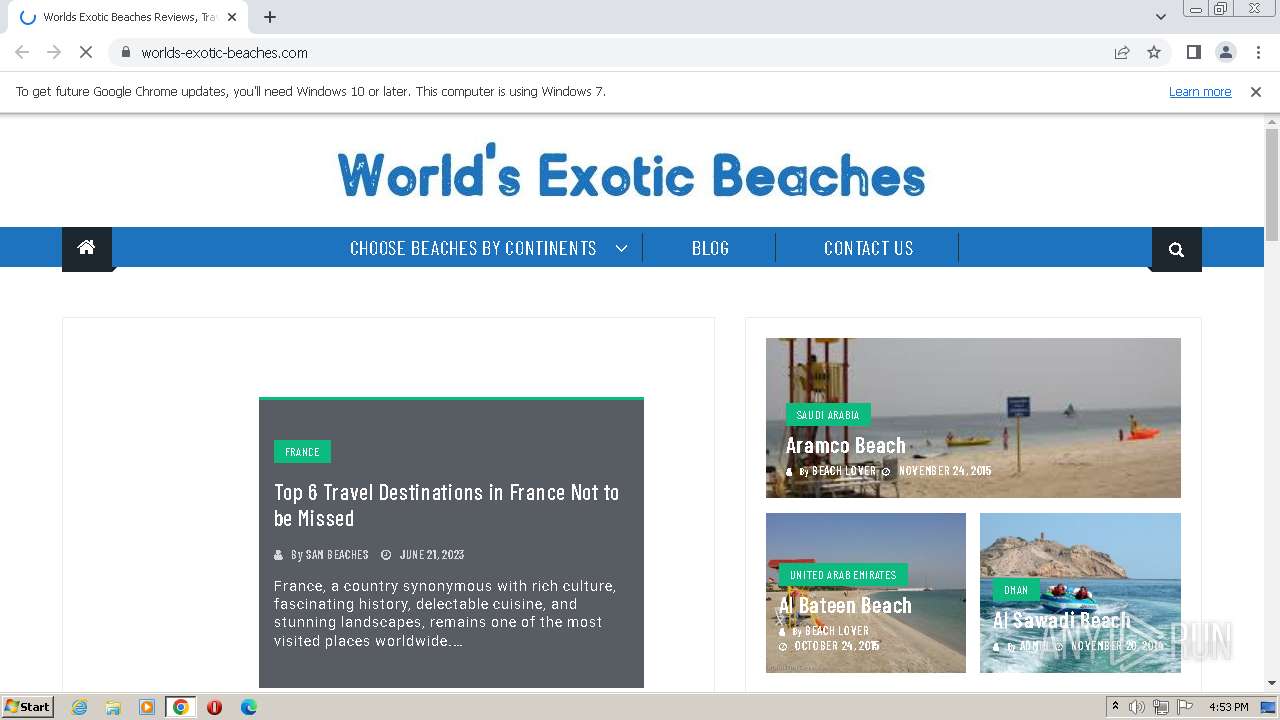Open Opera browser from taskbar
Viewport: 1280px width, 720px height.
[x=214, y=707]
